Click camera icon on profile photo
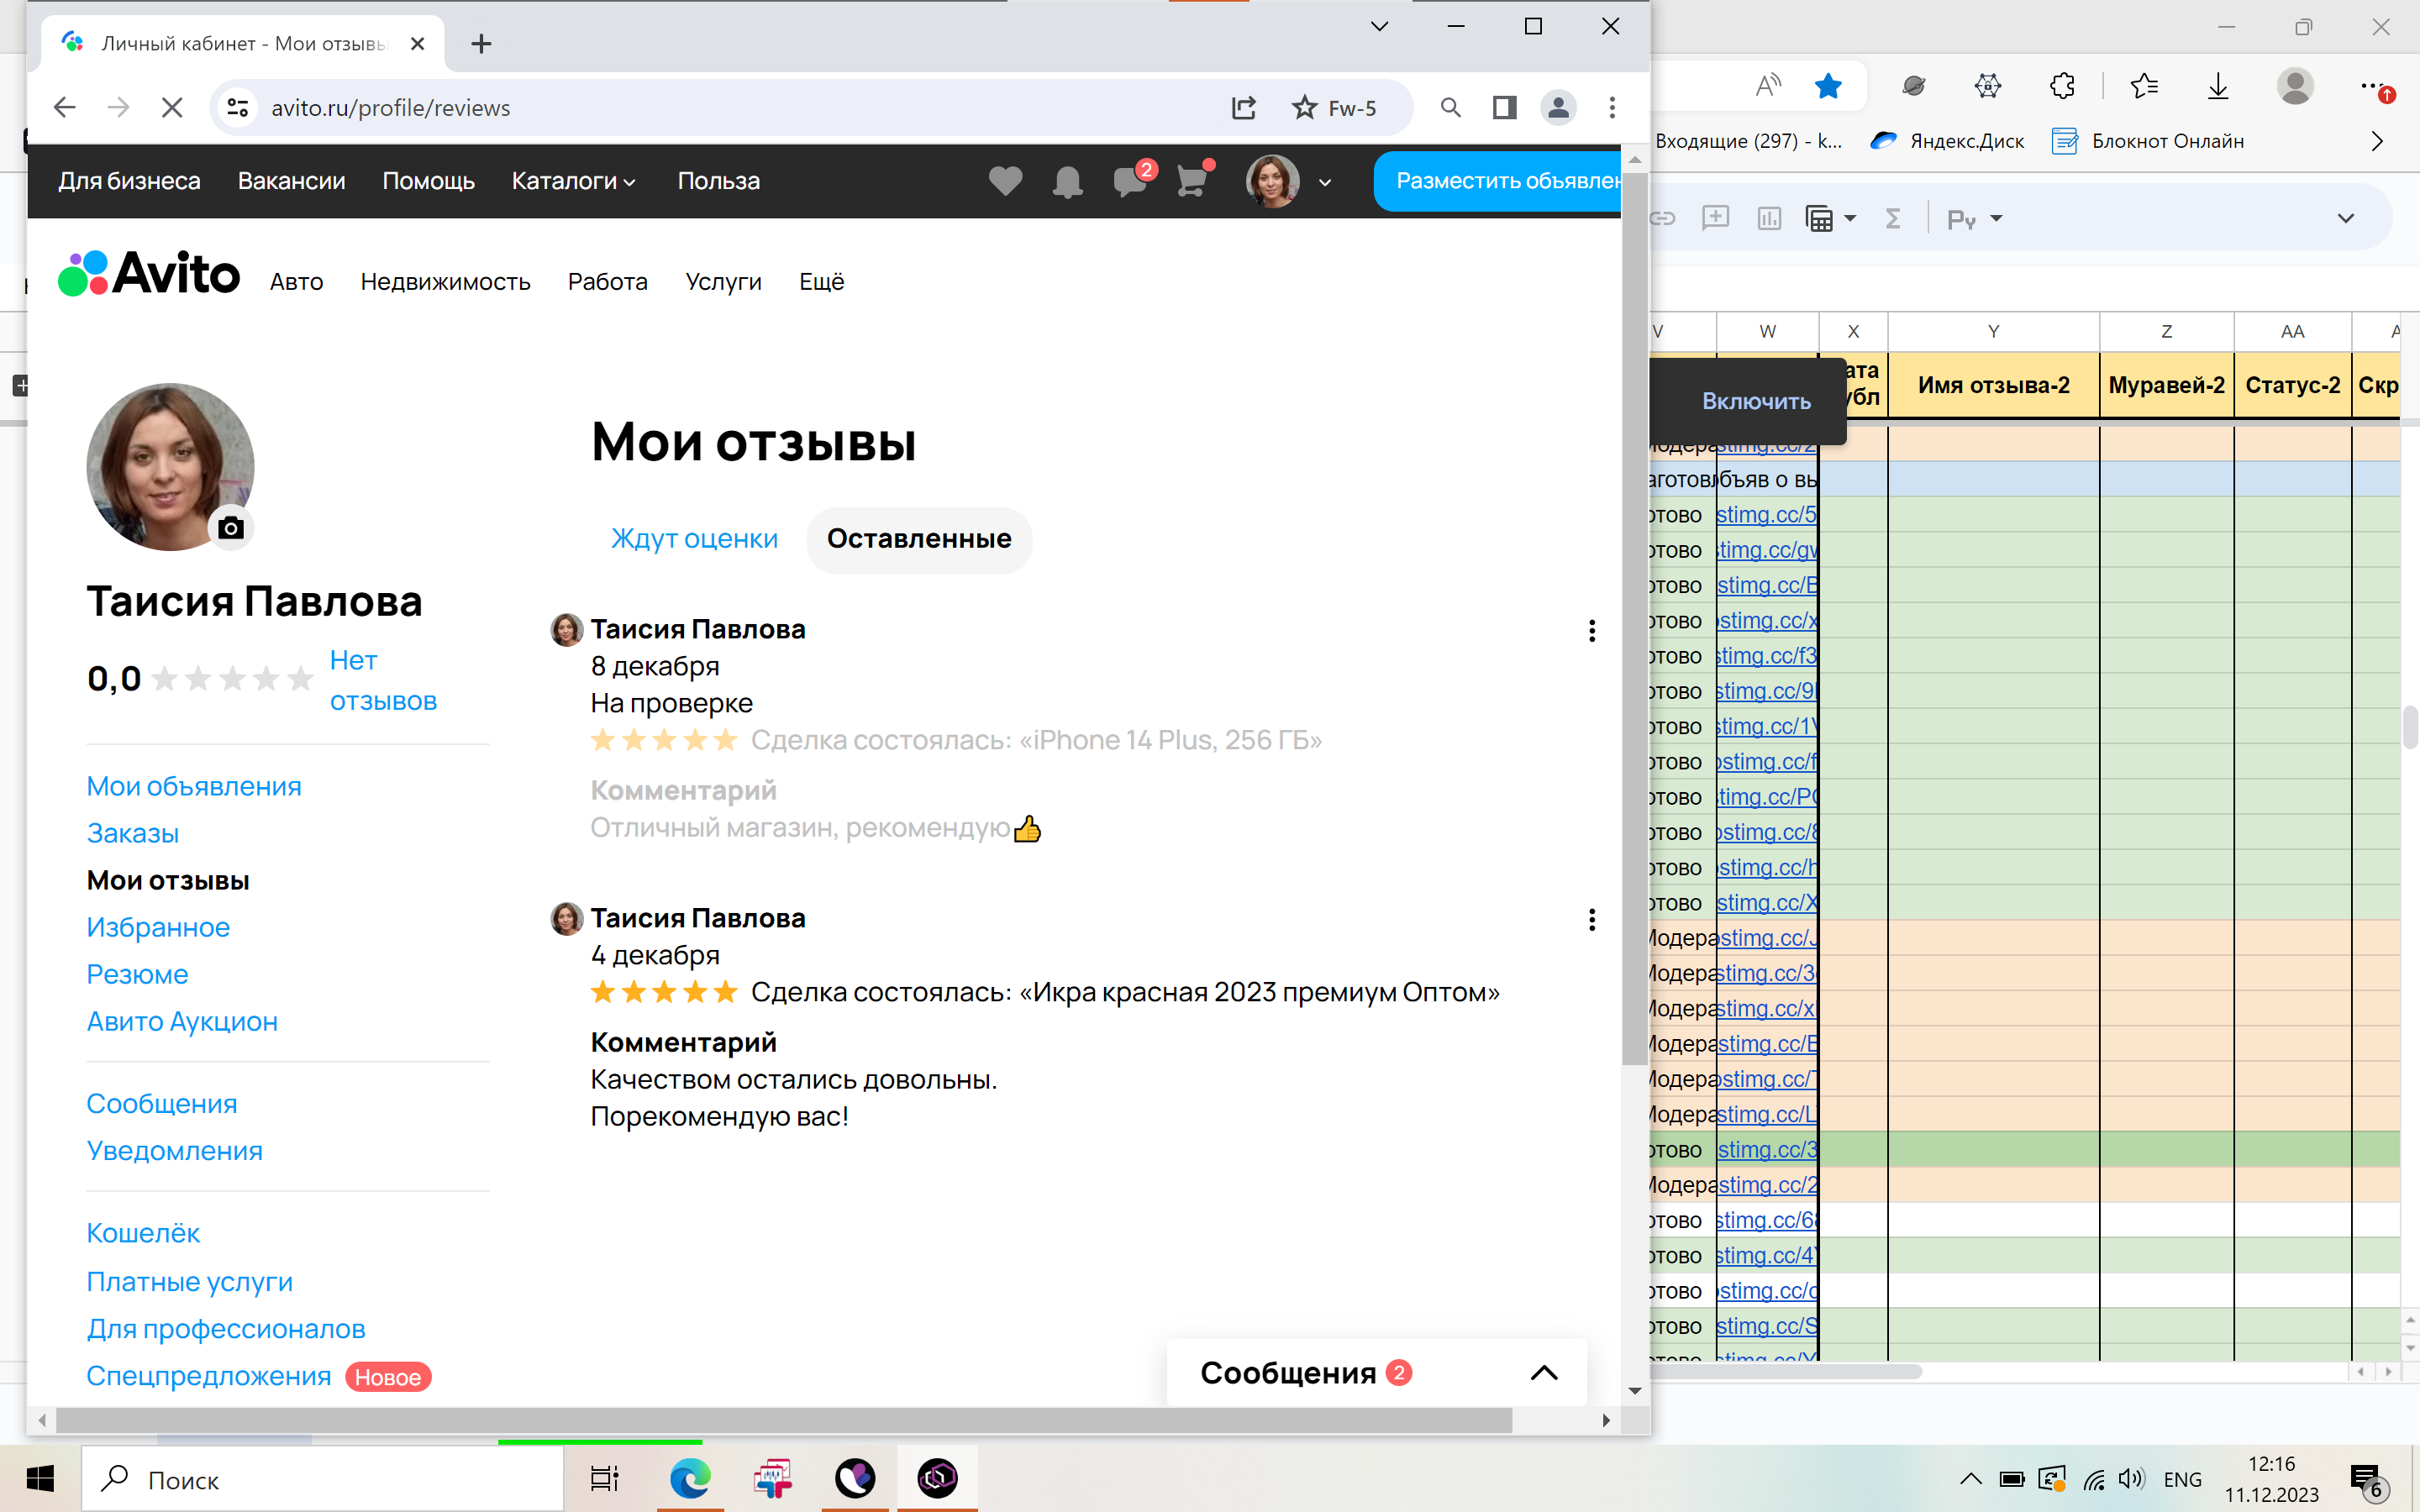Viewport: 2420px width, 1512px height. click(x=231, y=528)
